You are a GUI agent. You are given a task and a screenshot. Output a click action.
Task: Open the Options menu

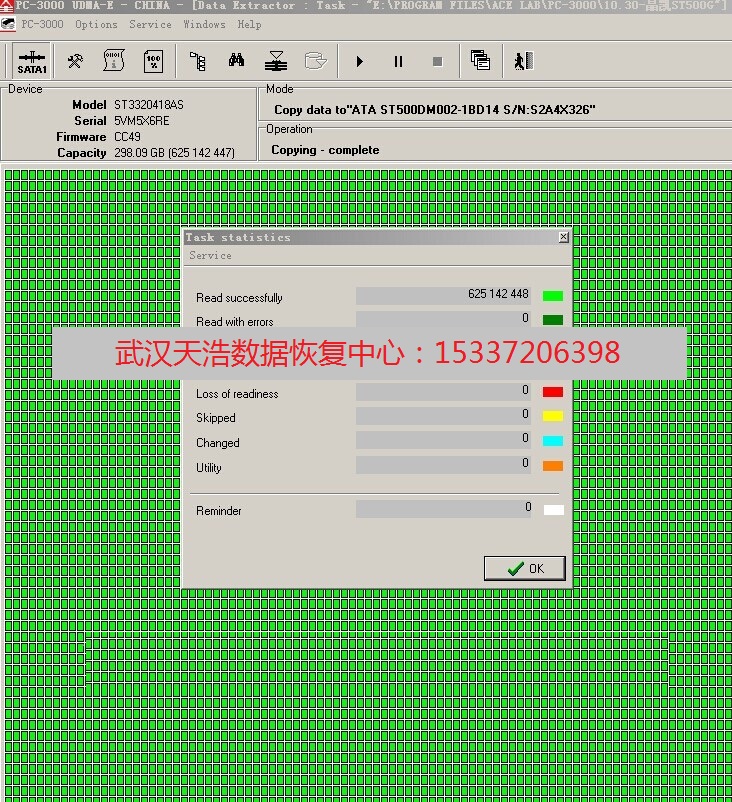(96, 24)
